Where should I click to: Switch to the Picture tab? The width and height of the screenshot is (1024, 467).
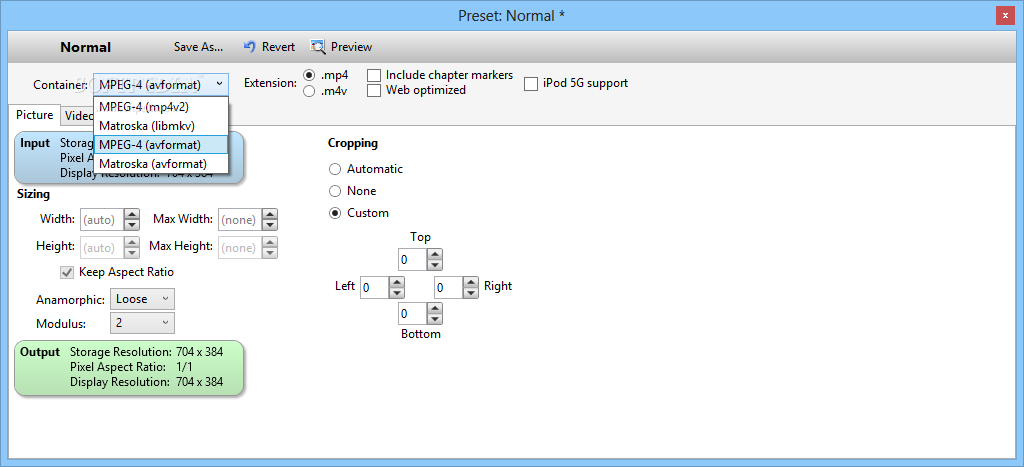35,115
